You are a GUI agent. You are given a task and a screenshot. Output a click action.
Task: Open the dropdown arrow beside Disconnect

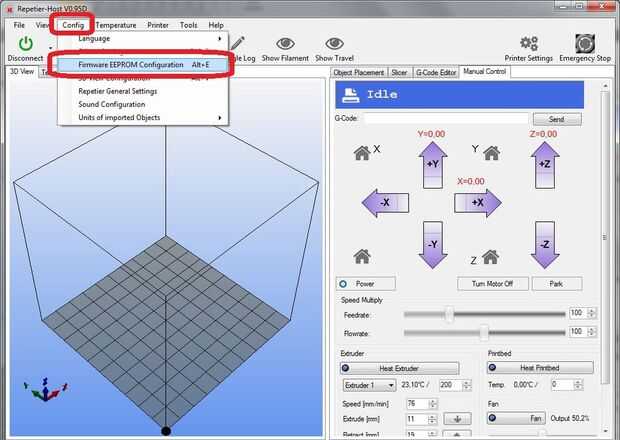pyautogui.click(x=51, y=48)
